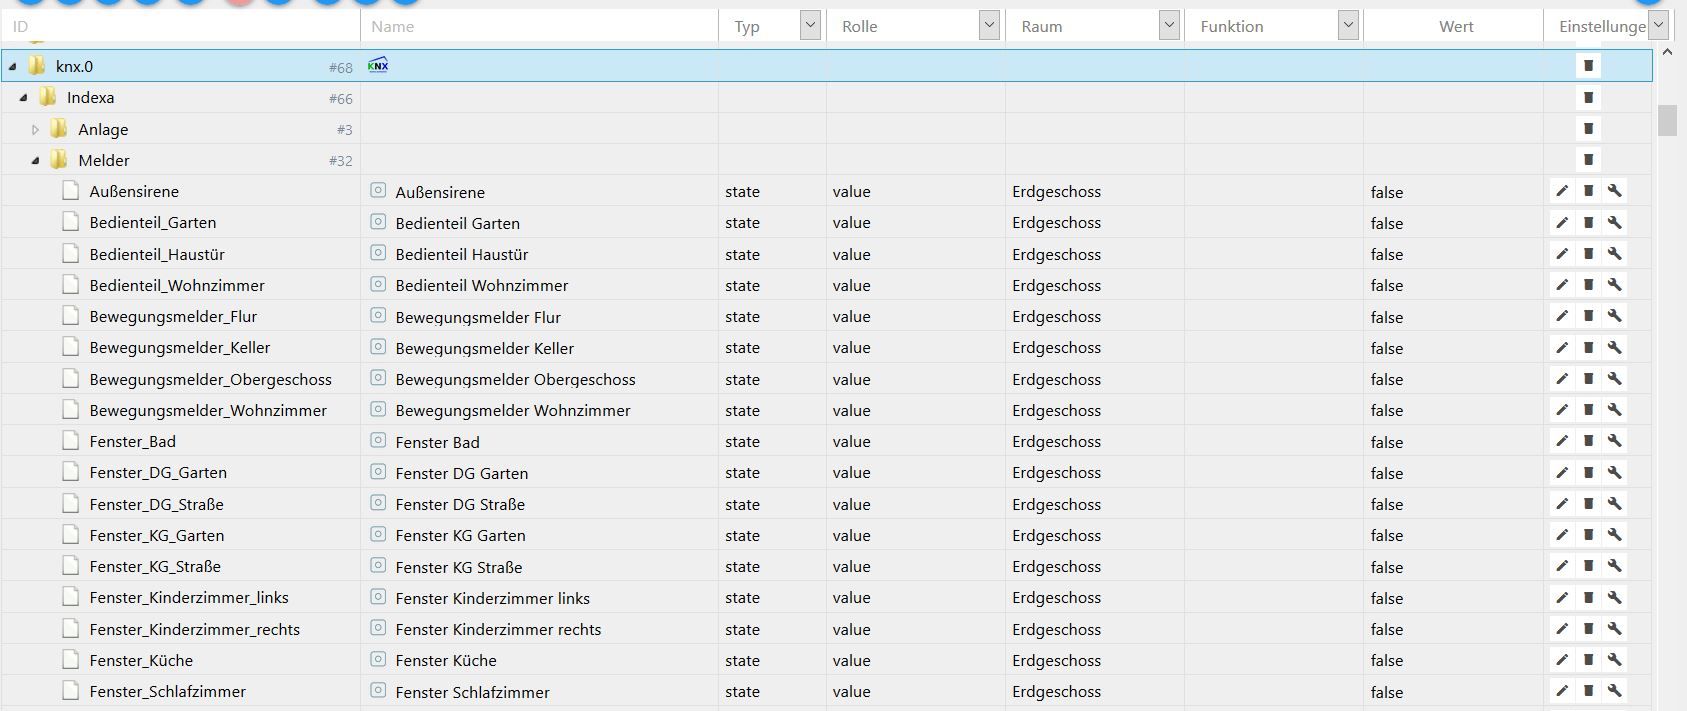The height and width of the screenshot is (711, 1687).
Task: Click the name 'Fenster Kinderzimmer rechts'
Action: [x=498, y=629]
